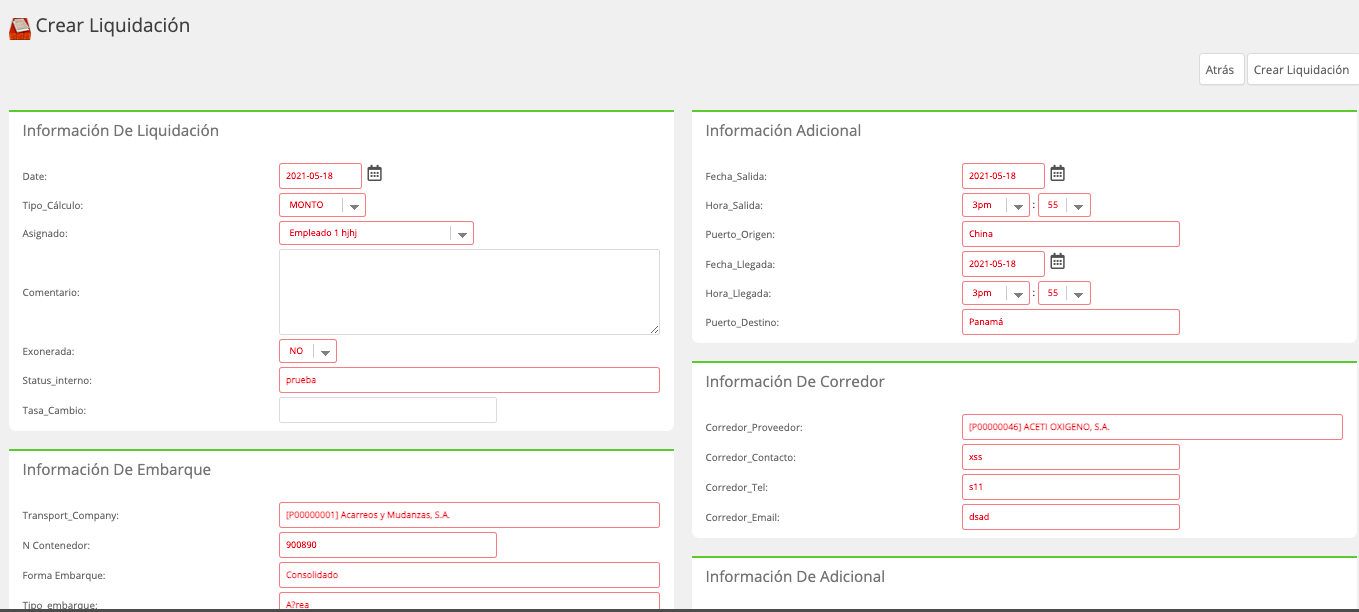The height and width of the screenshot is (612, 1359).
Task: Edit the Corredor_Contacto field
Action: pyautogui.click(x=1071, y=457)
